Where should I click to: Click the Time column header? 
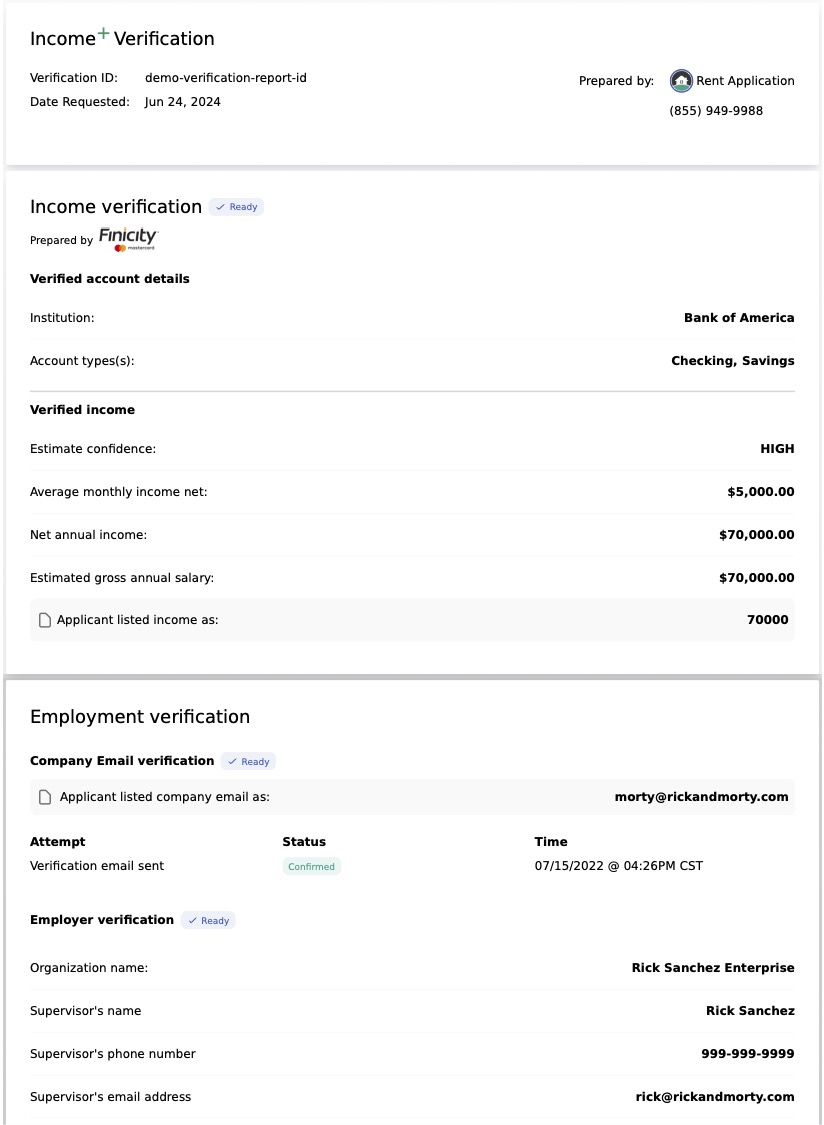click(551, 842)
